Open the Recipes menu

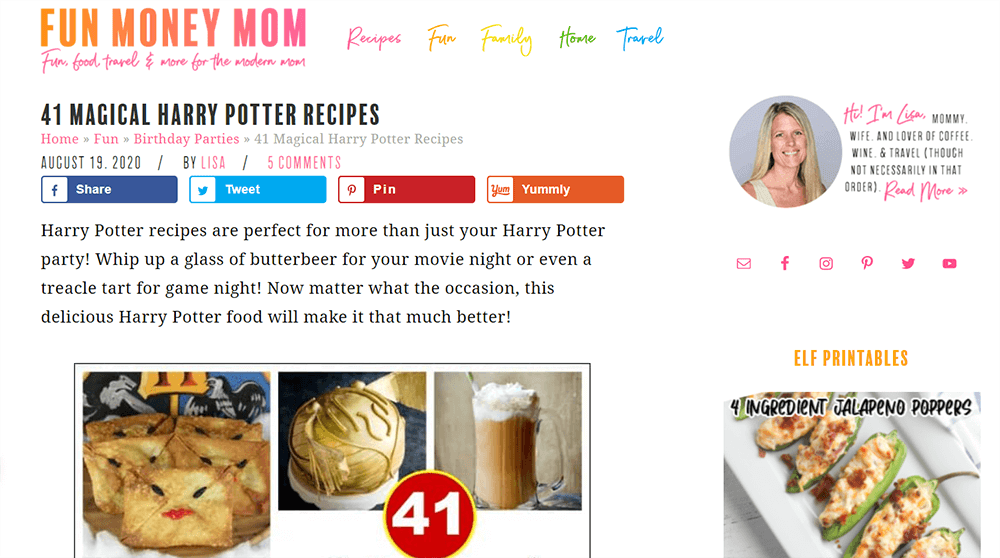tap(374, 38)
